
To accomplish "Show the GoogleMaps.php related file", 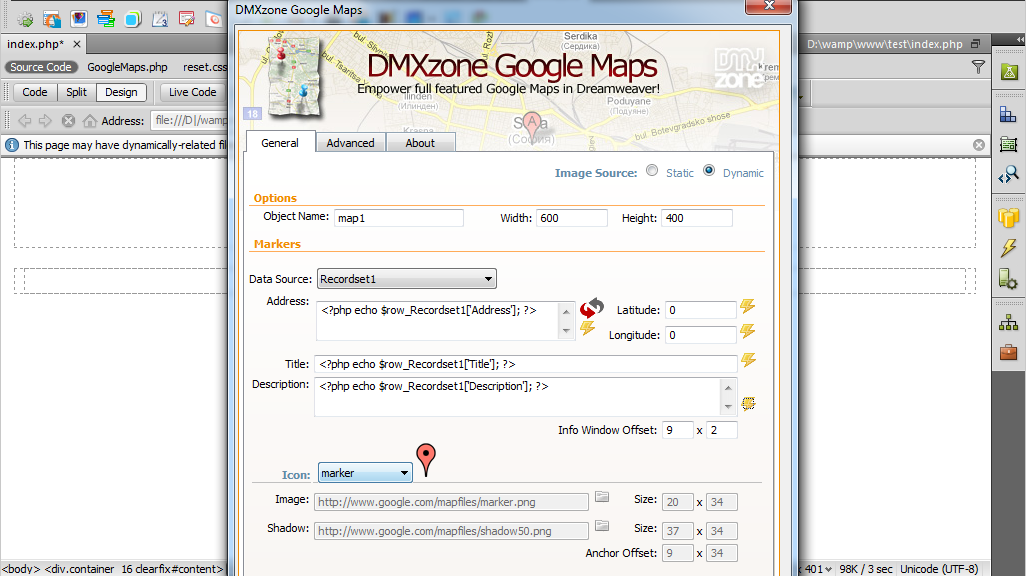I will [128, 67].
